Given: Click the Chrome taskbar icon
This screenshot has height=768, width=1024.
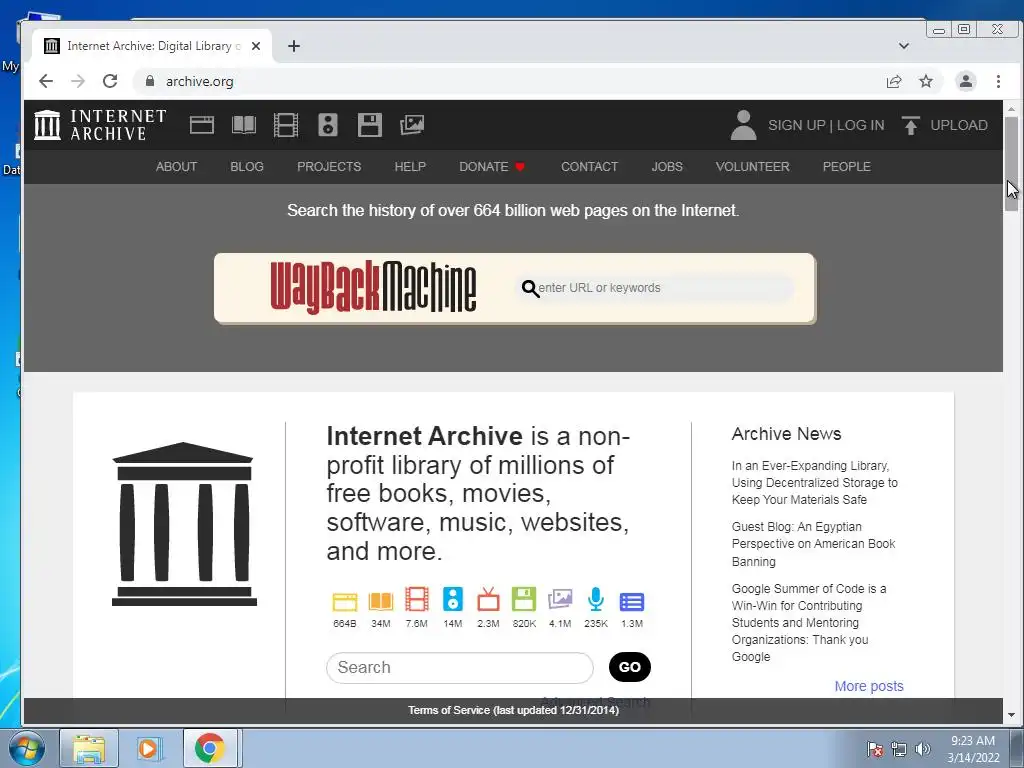Looking at the screenshot, I should coord(210,748).
